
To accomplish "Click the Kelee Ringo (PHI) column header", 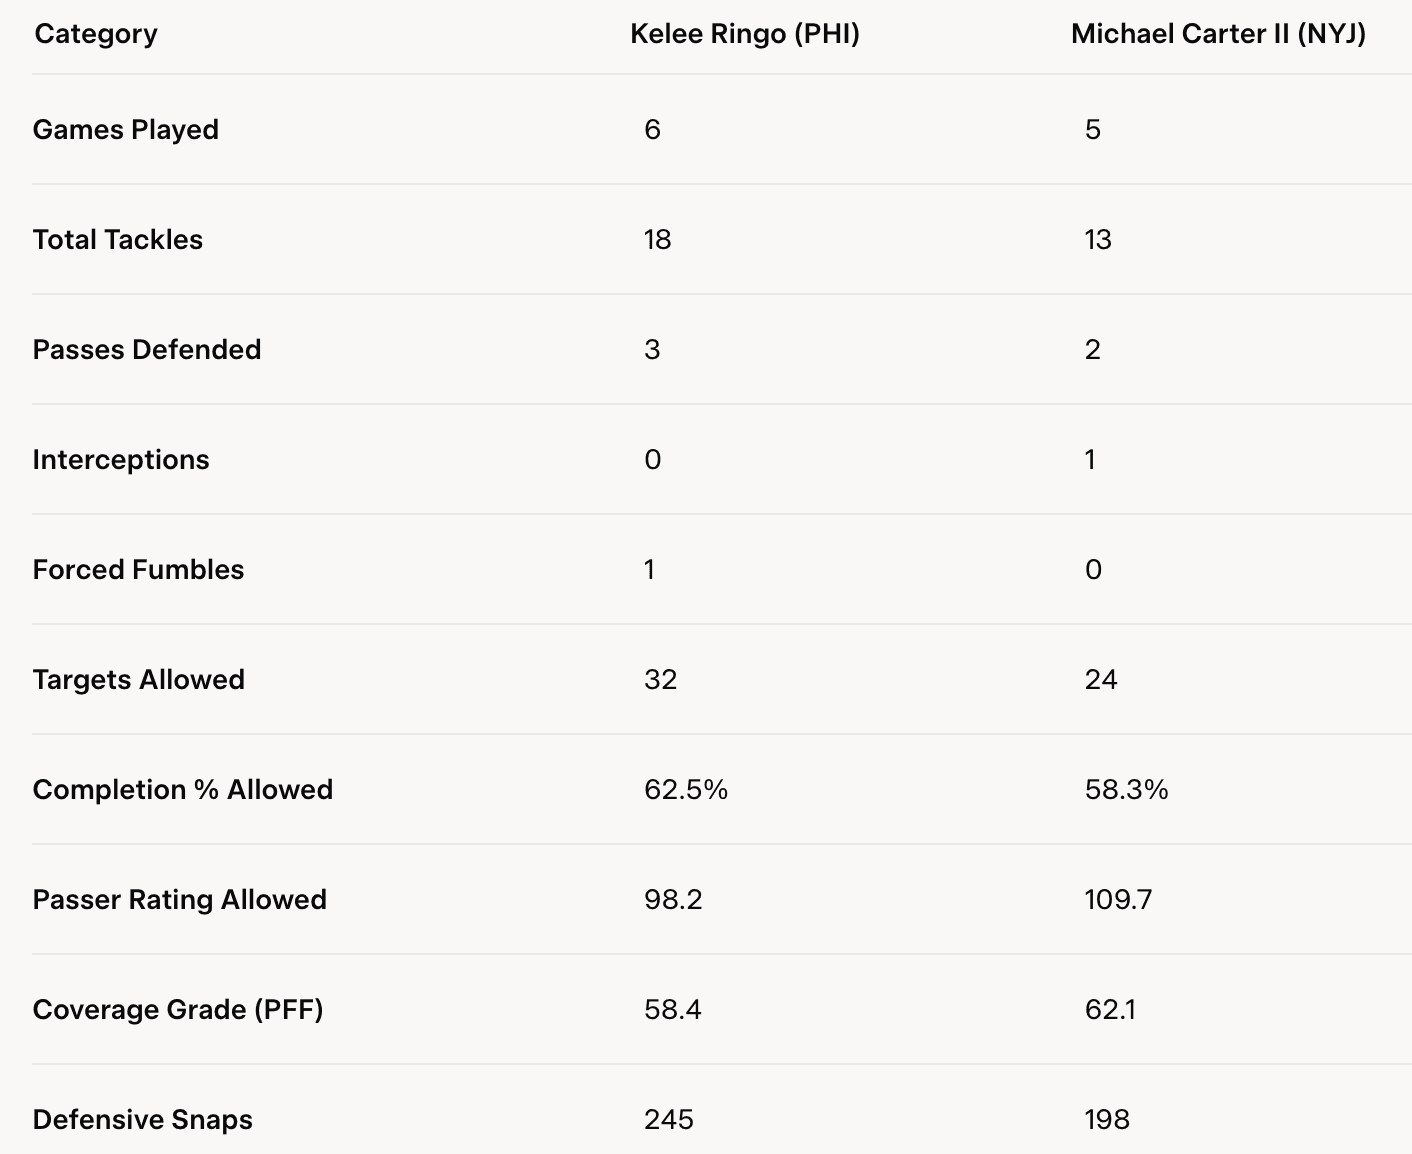I will (x=745, y=34).
